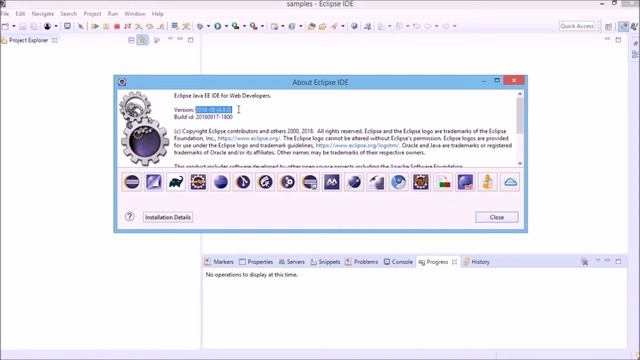Open the Help menu
Screen dimensions: 640x360
pos(158,14)
